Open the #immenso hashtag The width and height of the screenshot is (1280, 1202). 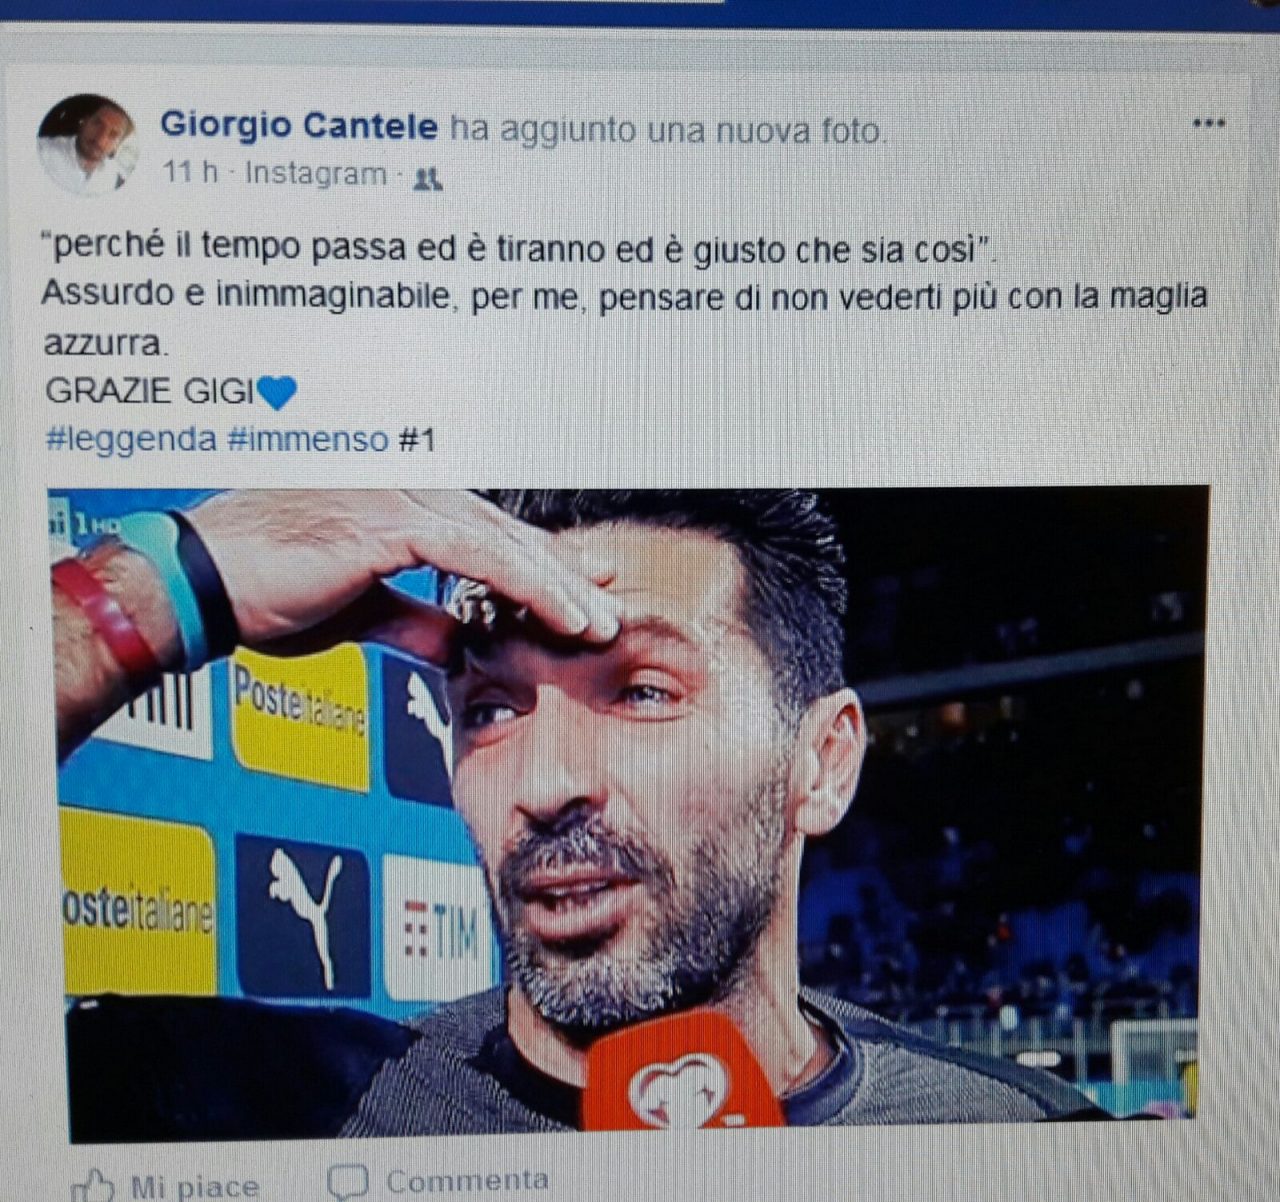[x=308, y=439]
